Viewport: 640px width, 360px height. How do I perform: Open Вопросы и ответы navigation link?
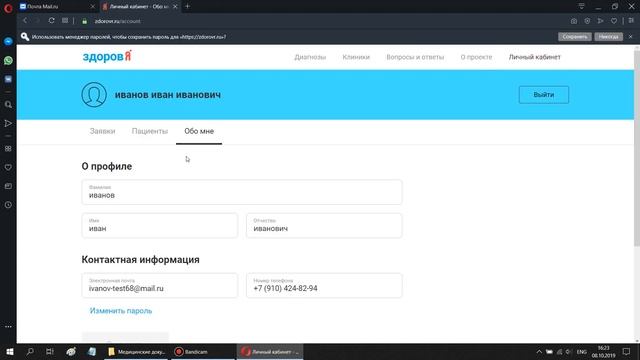[415, 57]
